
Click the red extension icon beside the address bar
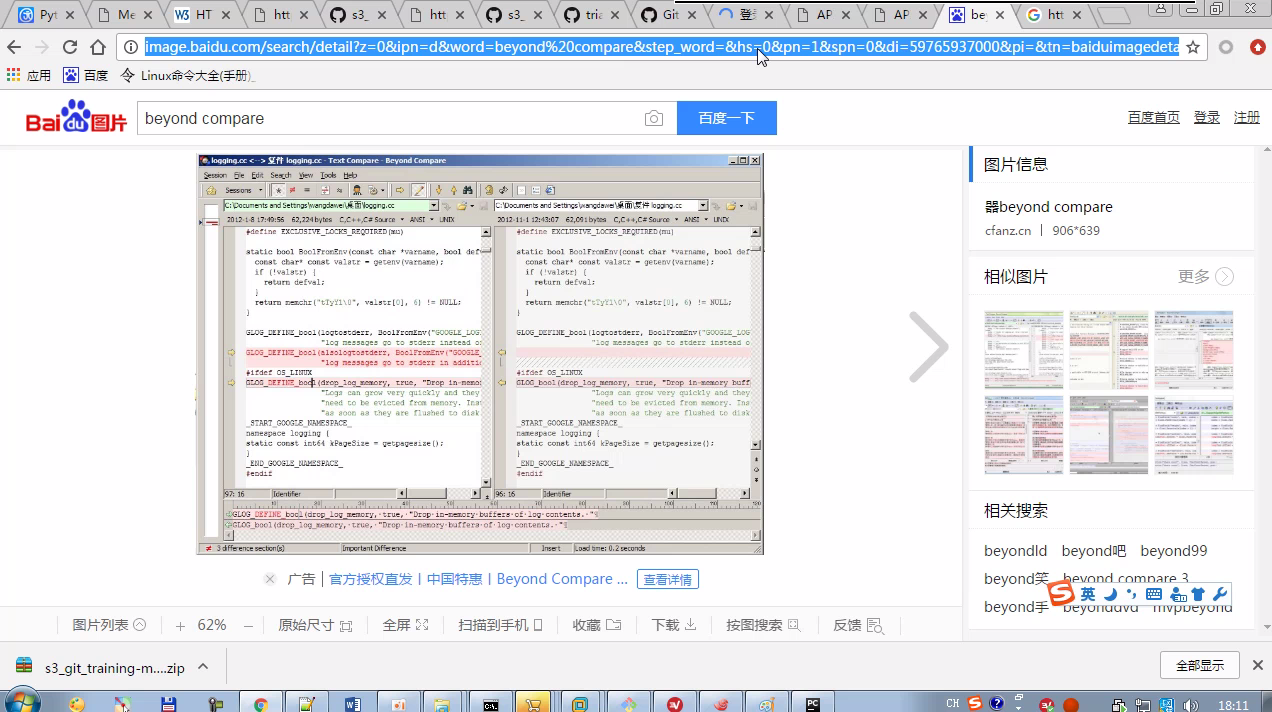click(1258, 47)
